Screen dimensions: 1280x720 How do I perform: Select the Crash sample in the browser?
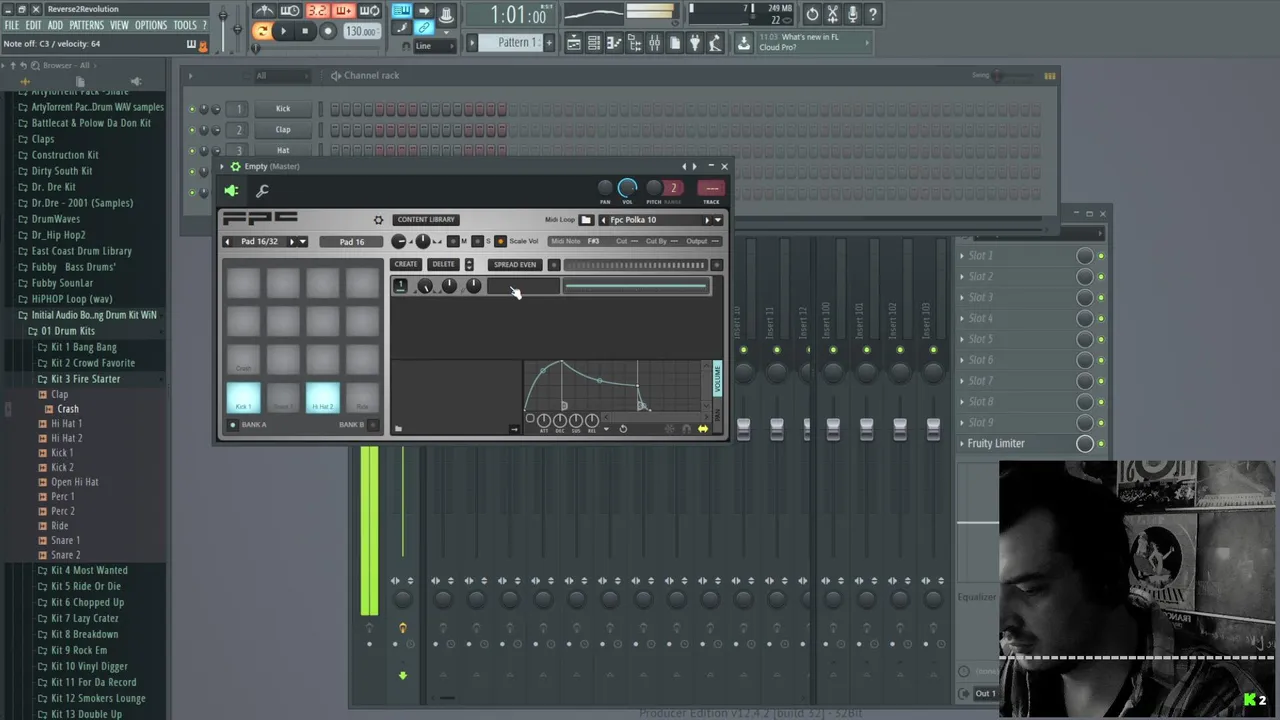pos(68,409)
